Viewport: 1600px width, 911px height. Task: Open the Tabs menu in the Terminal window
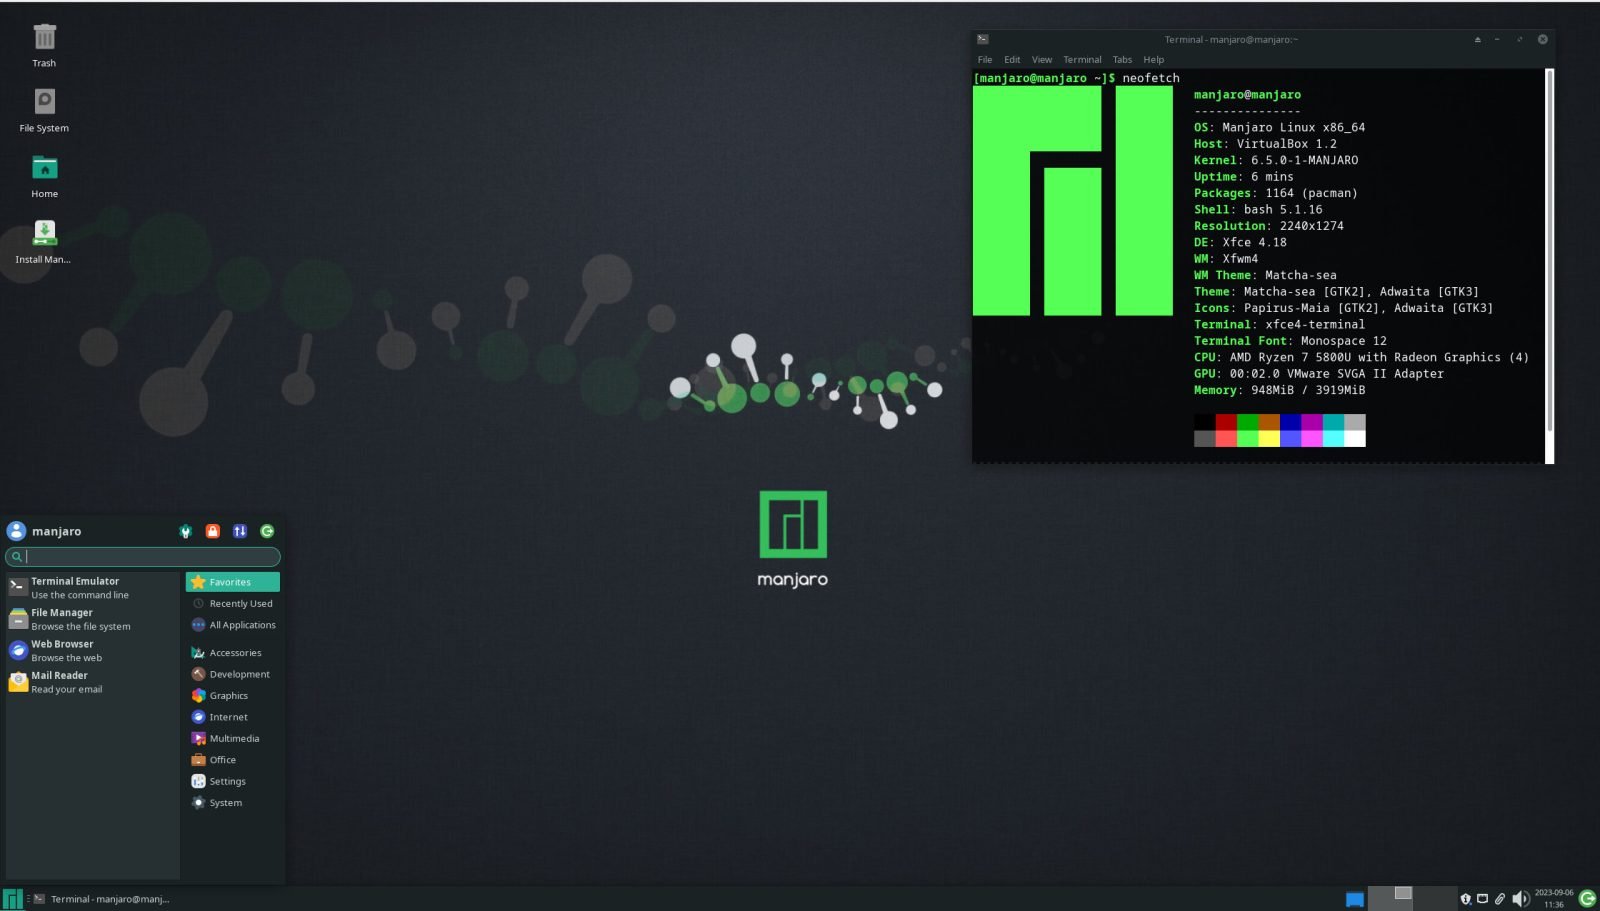pos(1122,59)
